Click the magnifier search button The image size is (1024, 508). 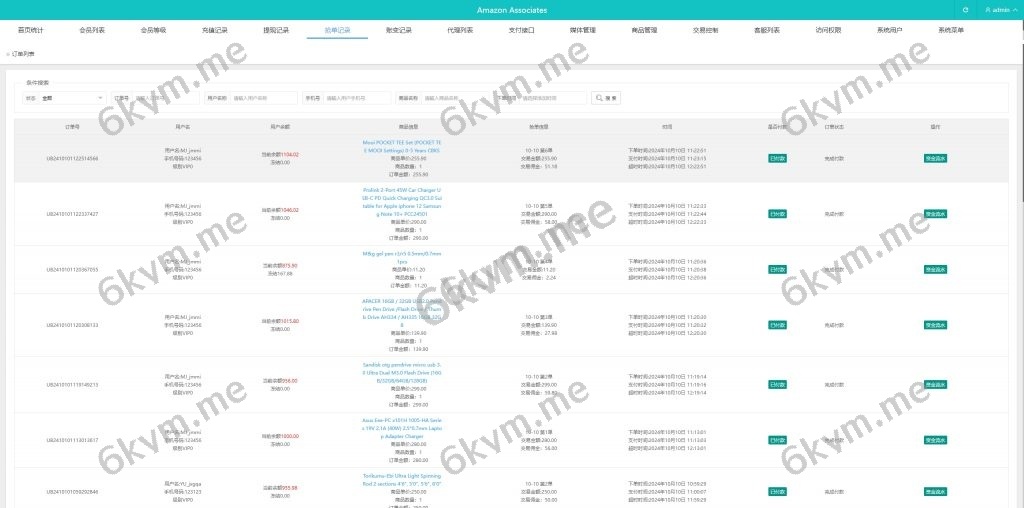point(606,98)
